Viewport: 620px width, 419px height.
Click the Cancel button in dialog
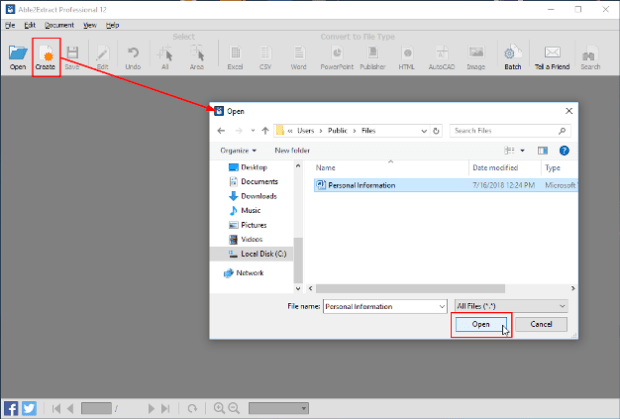click(x=541, y=325)
